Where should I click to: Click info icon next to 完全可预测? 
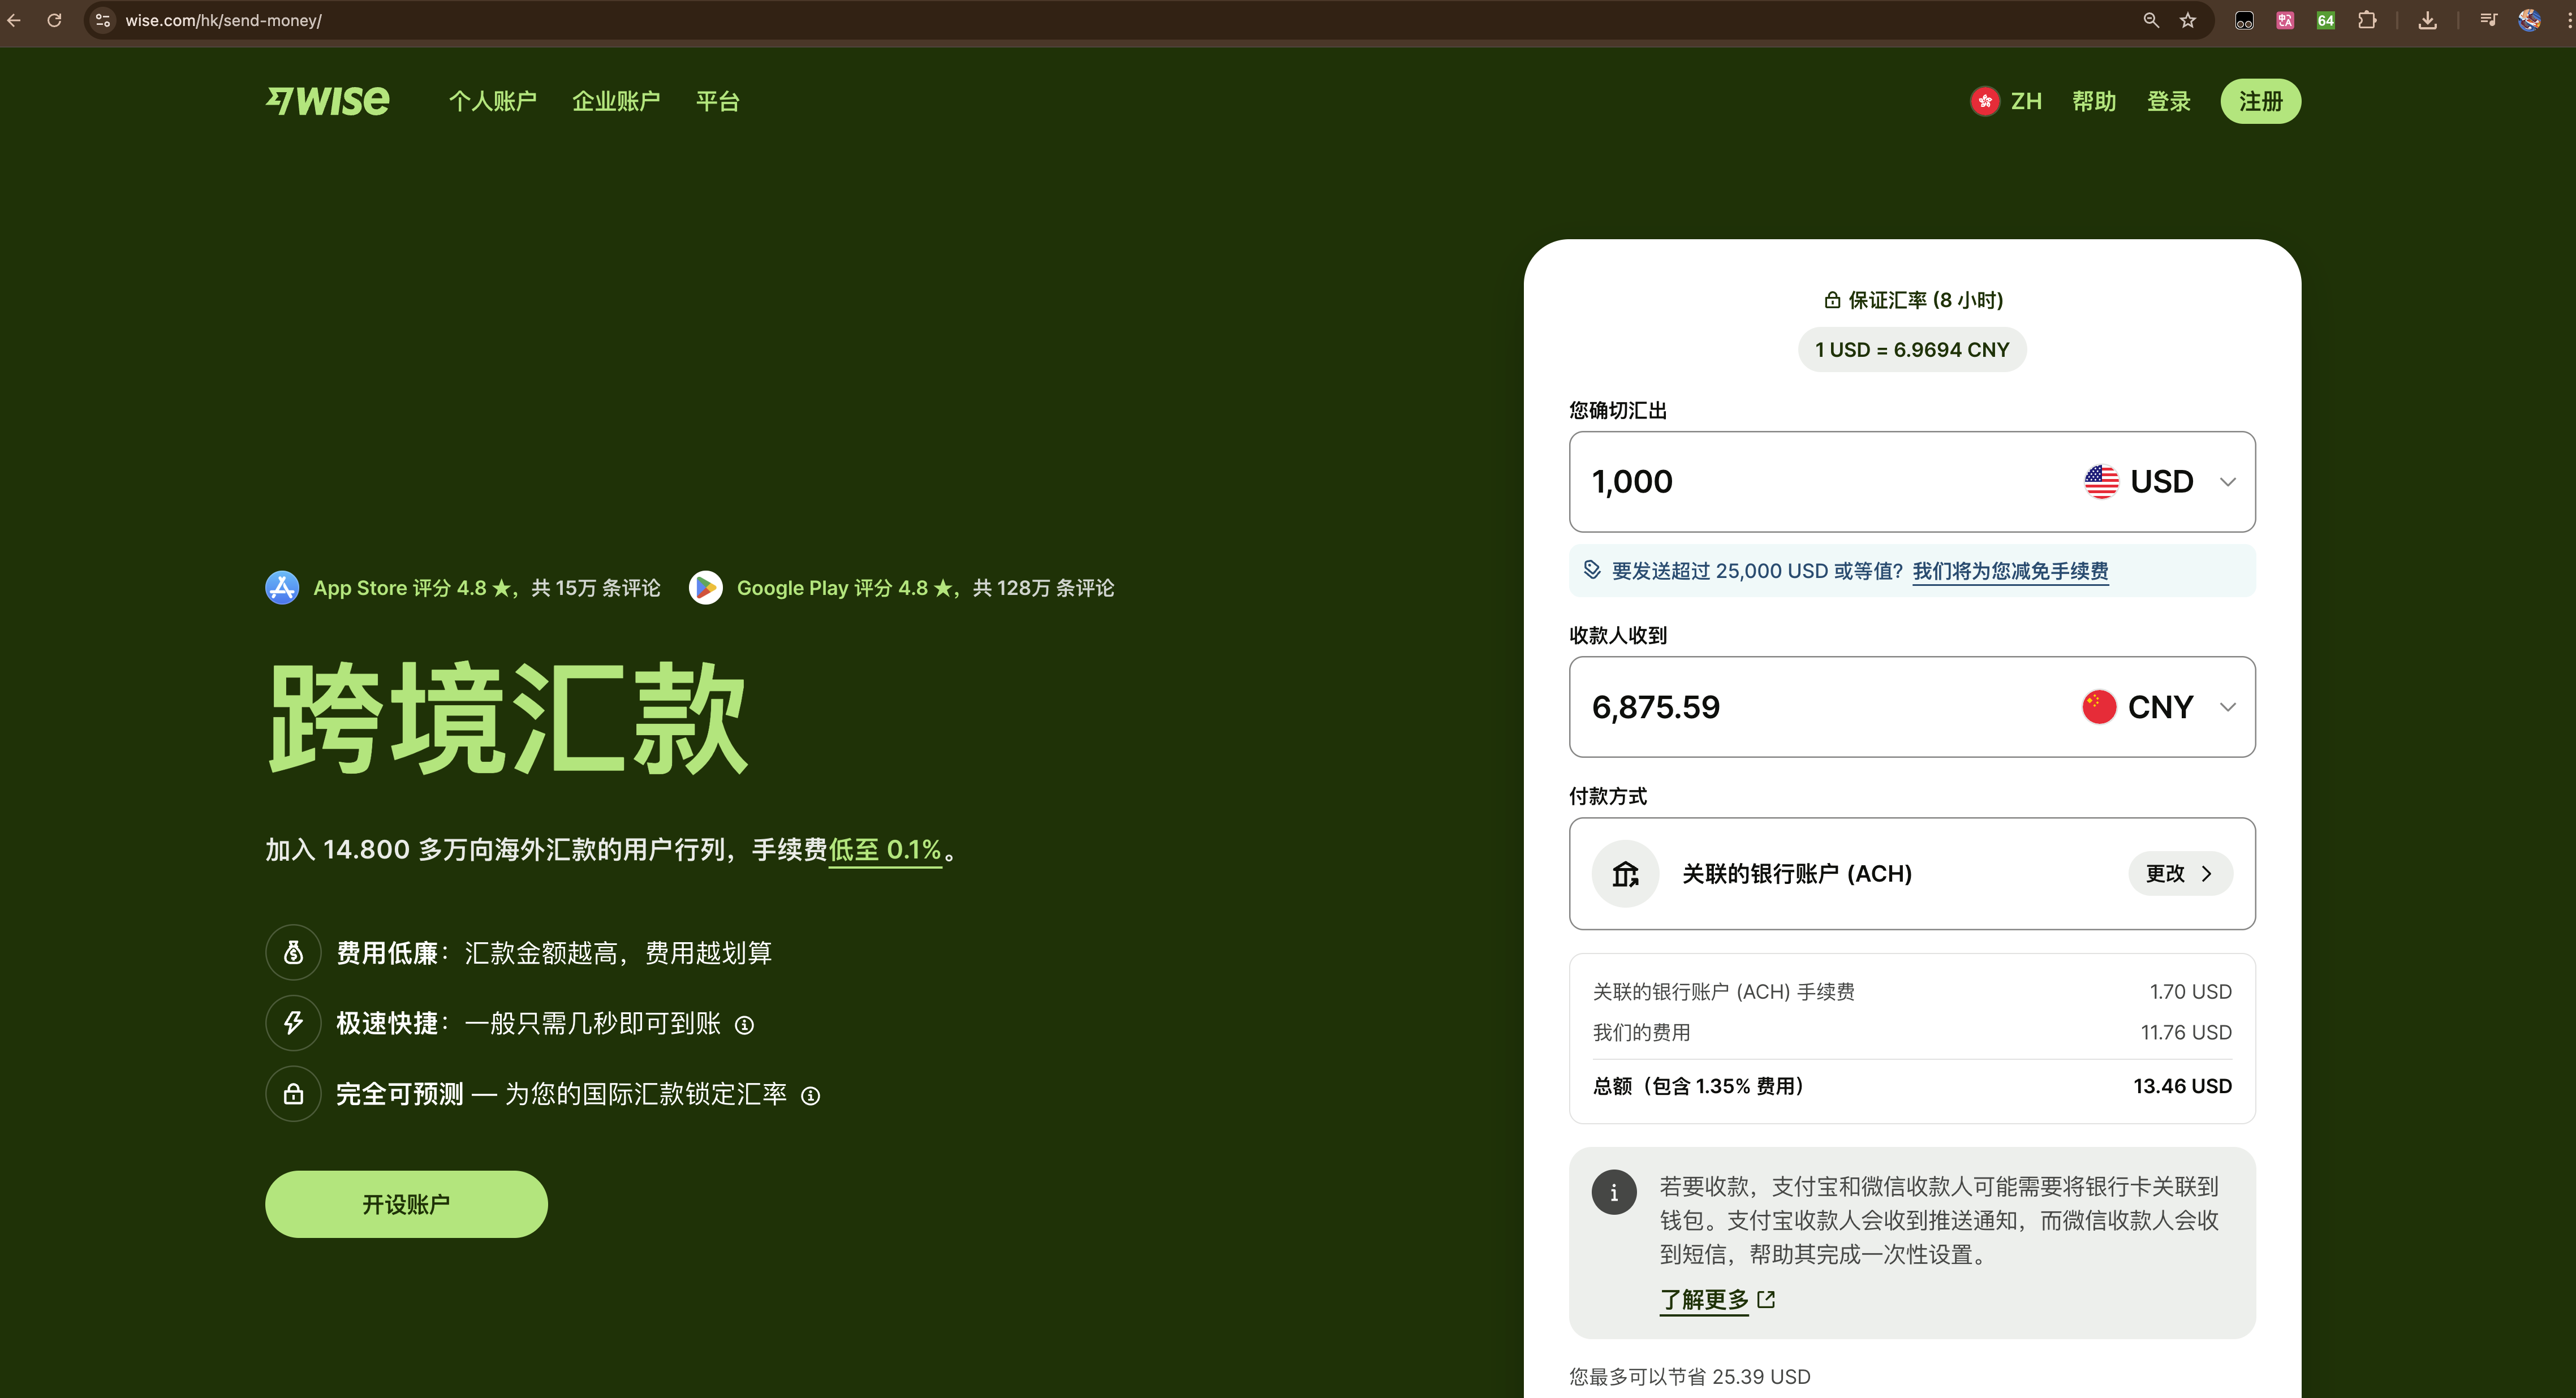(x=811, y=1096)
